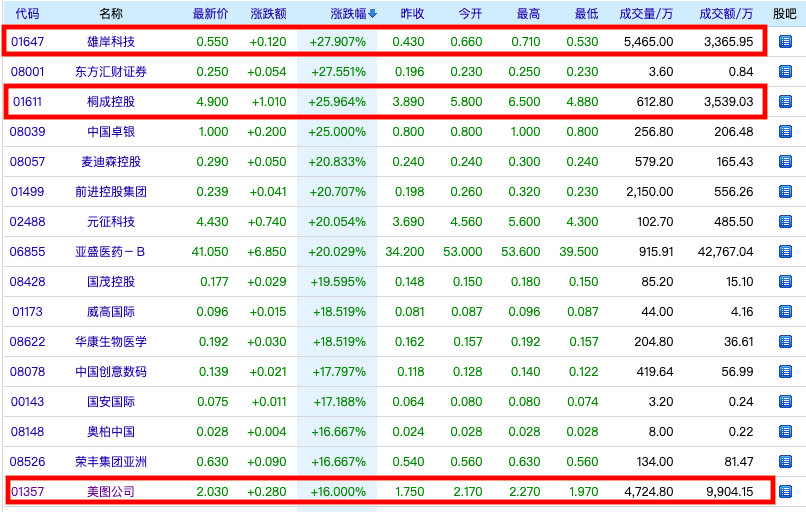
Task: Open stock forum icon for 国安国际
Action: click(x=785, y=401)
